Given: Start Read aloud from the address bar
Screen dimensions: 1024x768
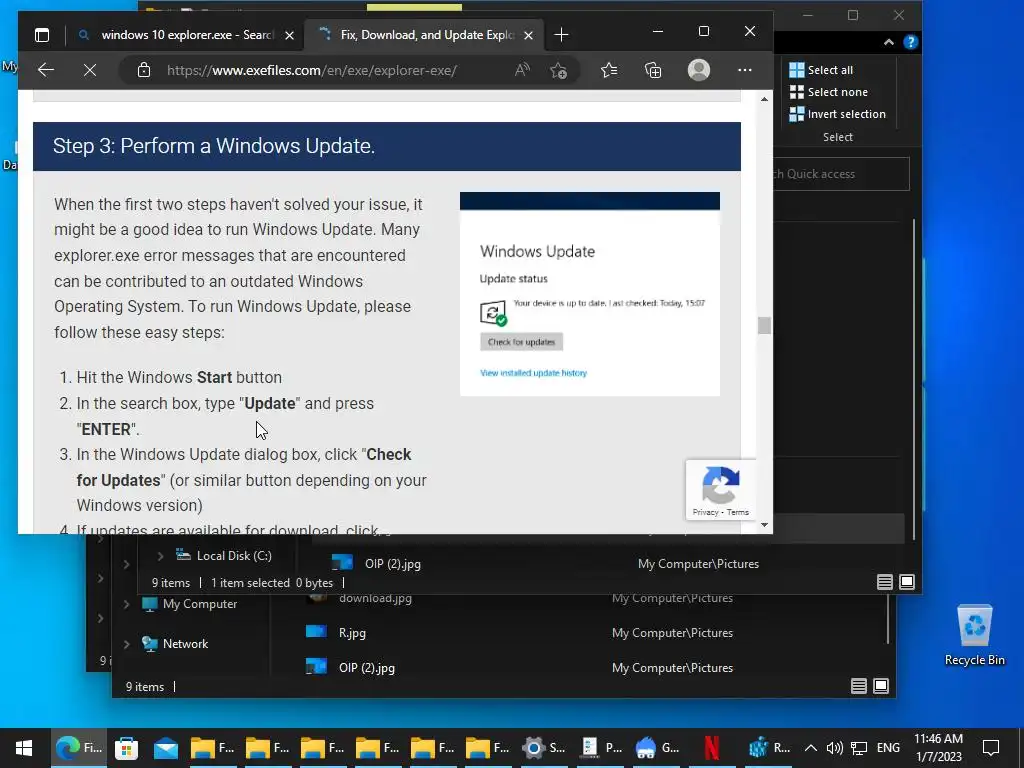Looking at the screenshot, I should point(522,70).
